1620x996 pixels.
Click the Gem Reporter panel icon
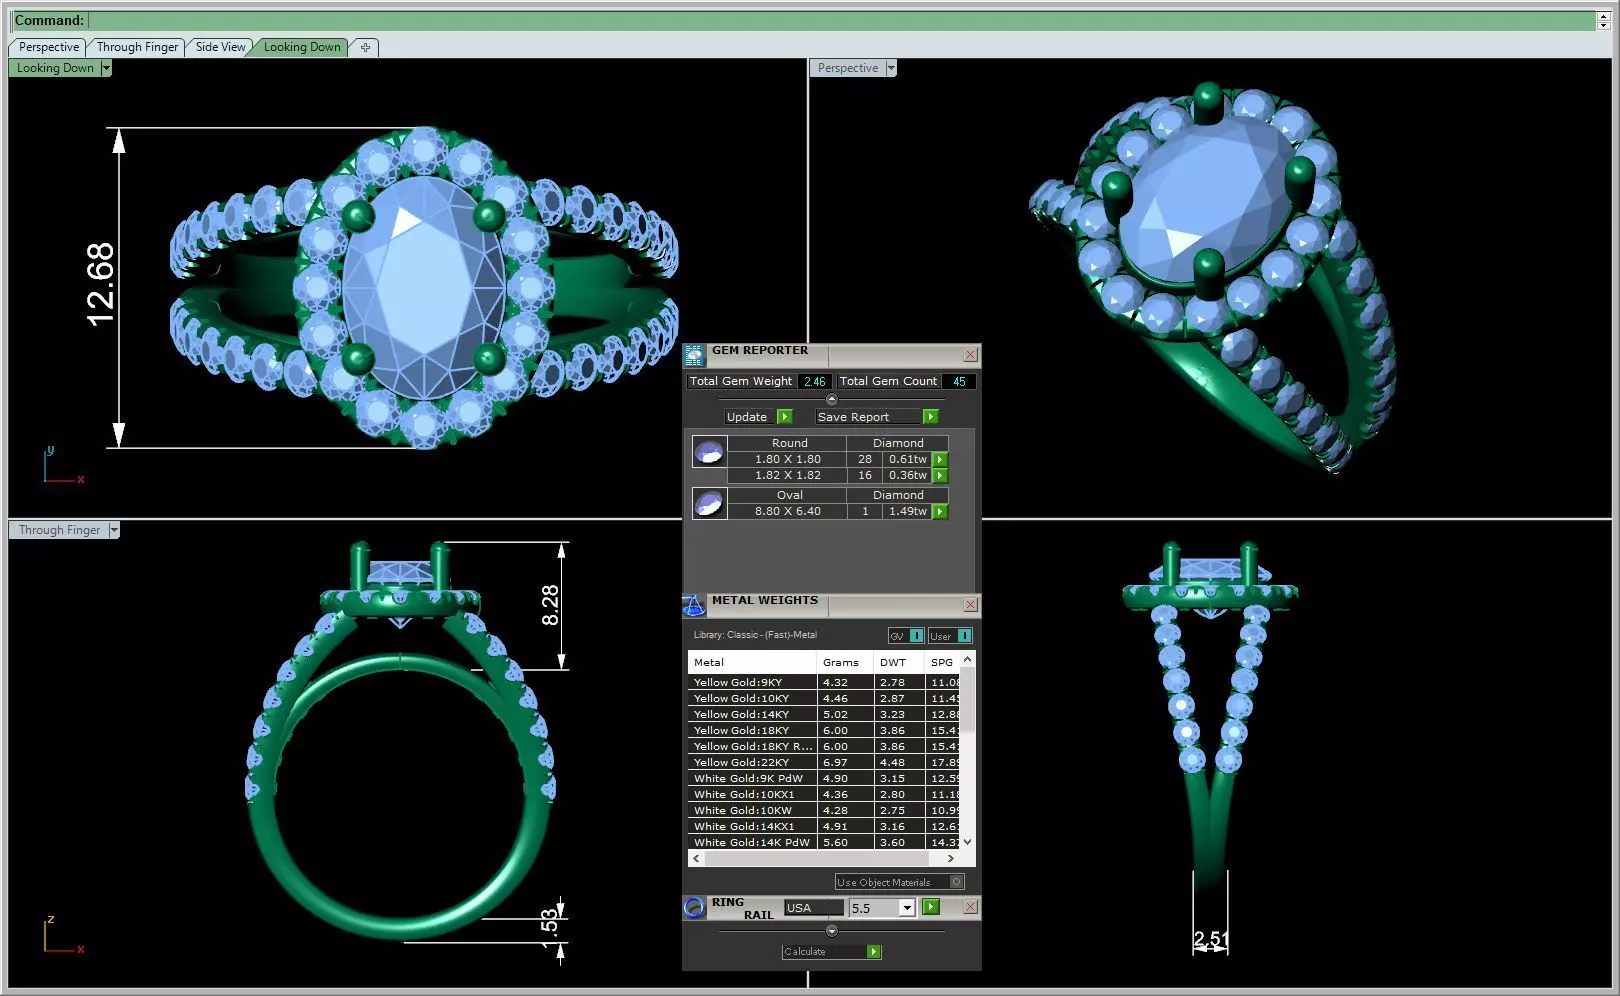(694, 355)
